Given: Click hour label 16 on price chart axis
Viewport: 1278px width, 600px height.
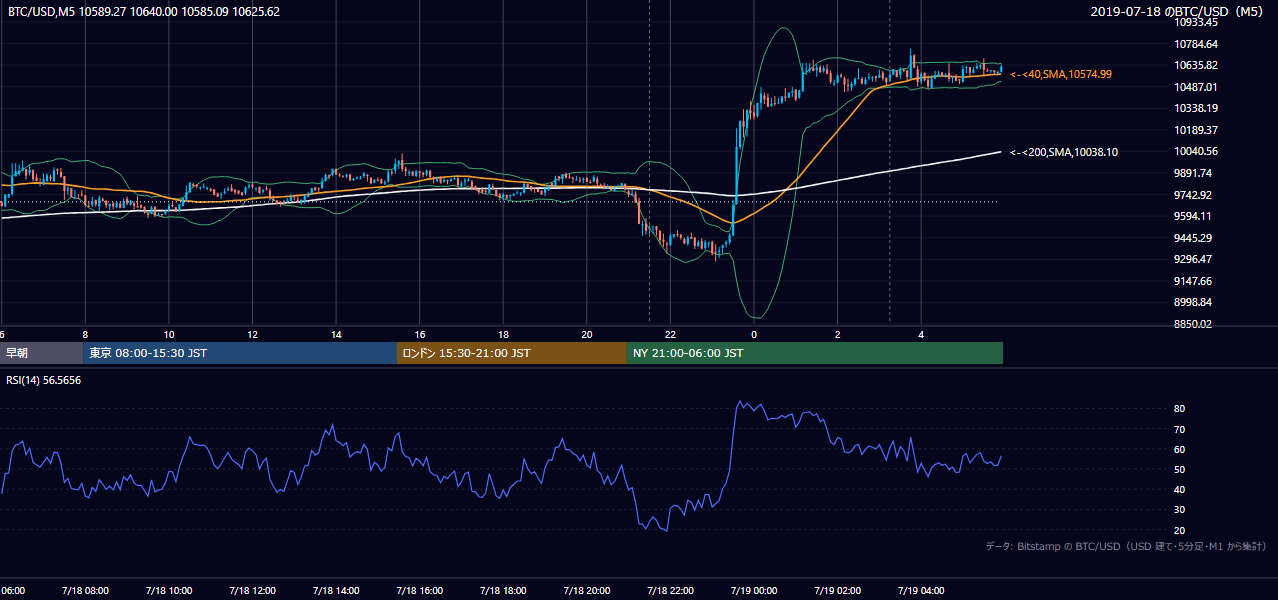Looking at the screenshot, I should [420, 335].
